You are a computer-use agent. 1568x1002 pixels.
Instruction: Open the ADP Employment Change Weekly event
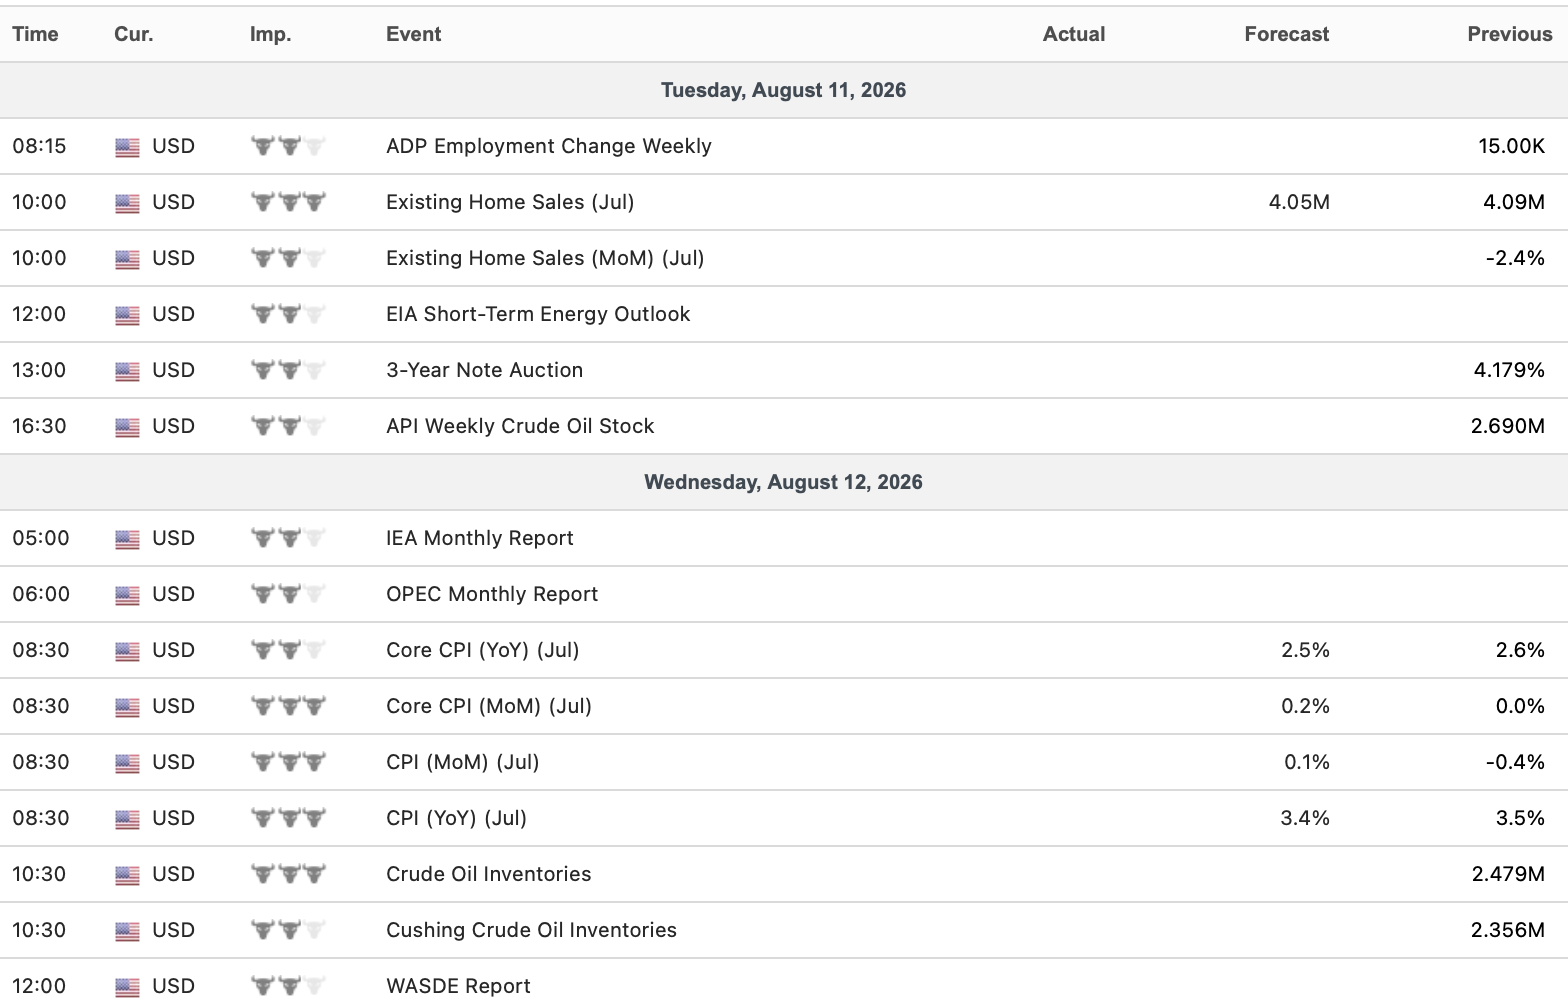549,146
